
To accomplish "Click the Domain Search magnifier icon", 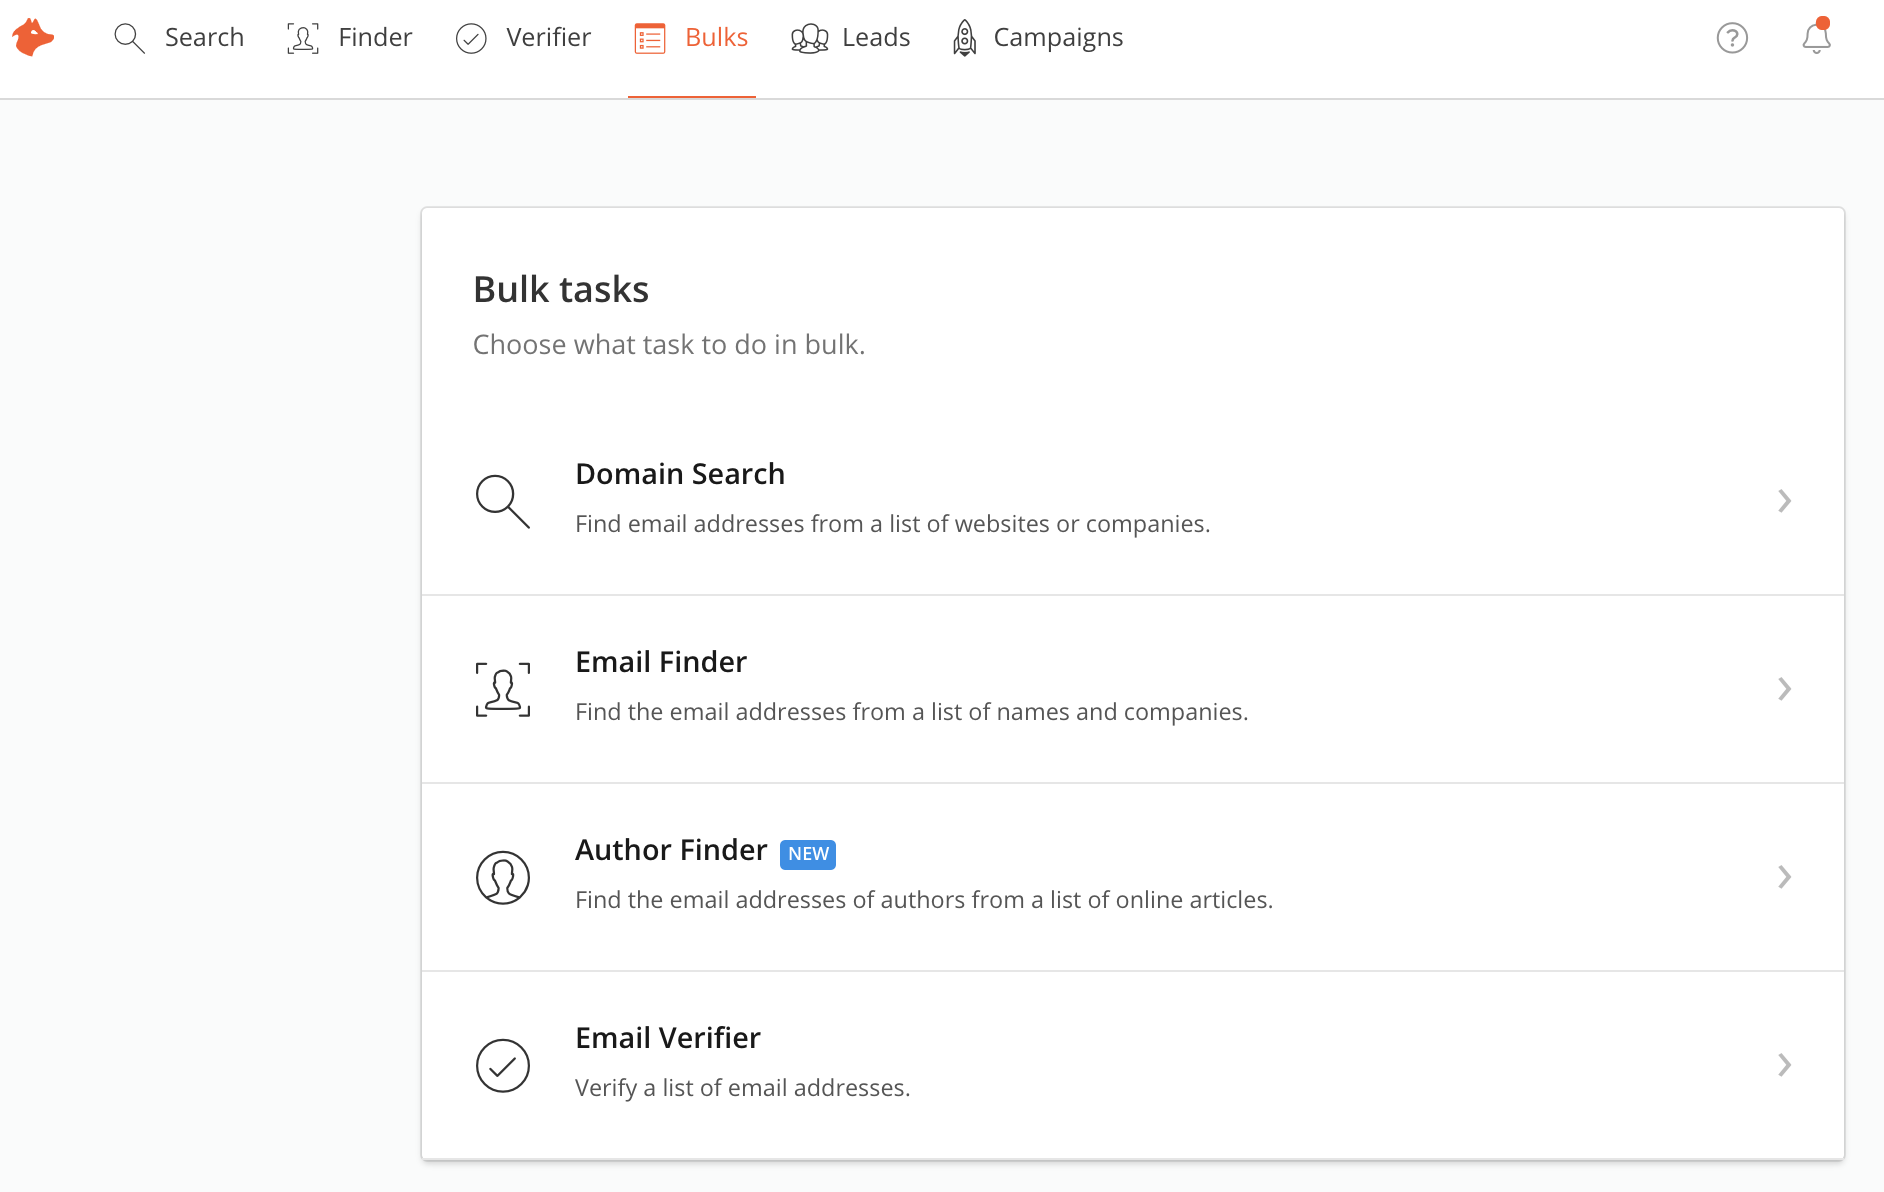I will 503,501.
